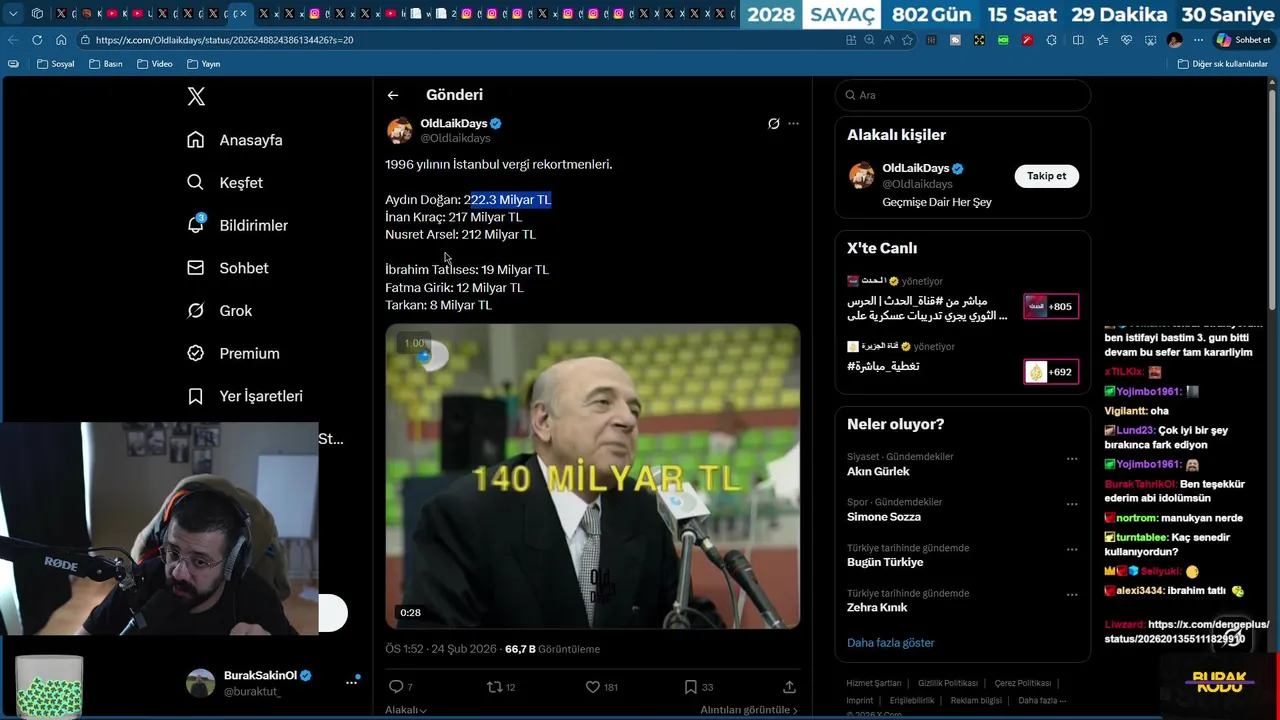
Task: Open the browser extensions puzzle icon
Action: [x=1052, y=40]
